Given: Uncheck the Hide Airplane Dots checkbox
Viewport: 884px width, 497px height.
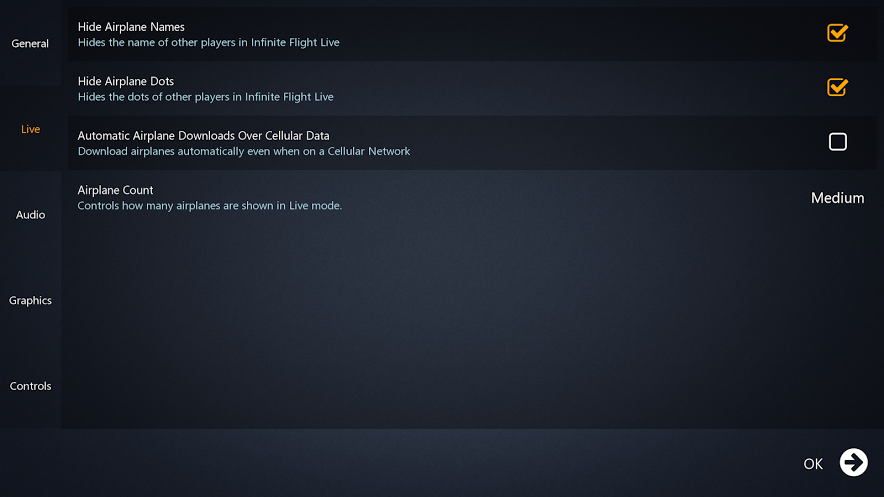Looking at the screenshot, I should tap(837, 87).
